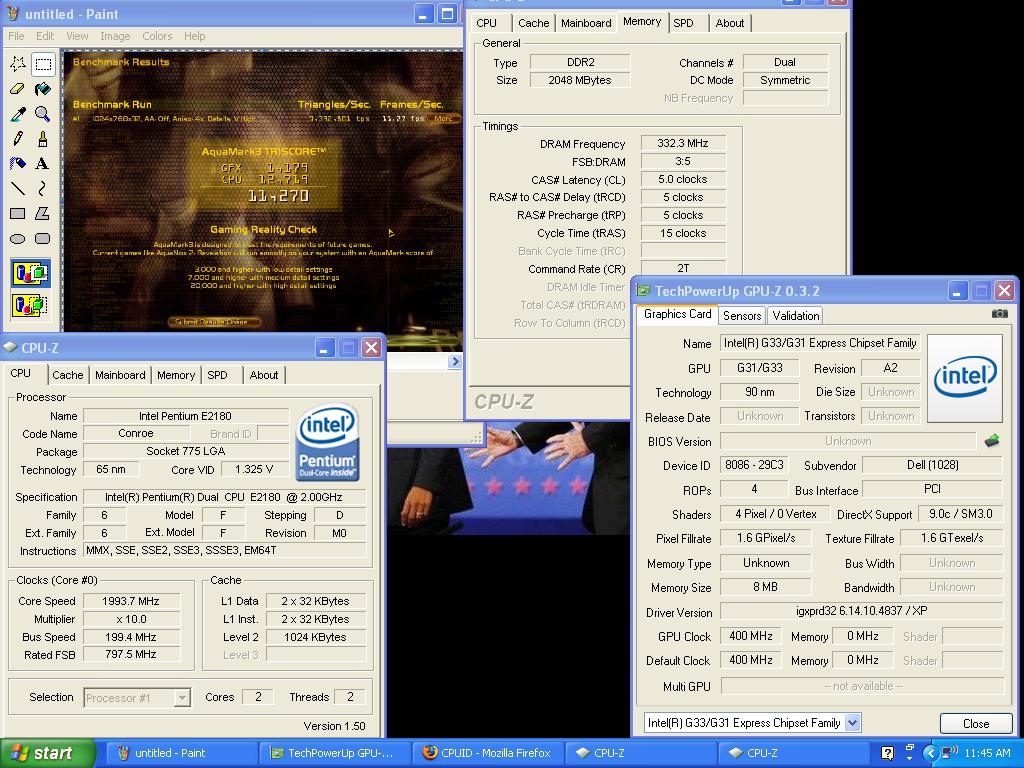Open the Help menu in Paint
This screenshot has width=1024, height=768.
pyautogui.click(x=195, y=36)
